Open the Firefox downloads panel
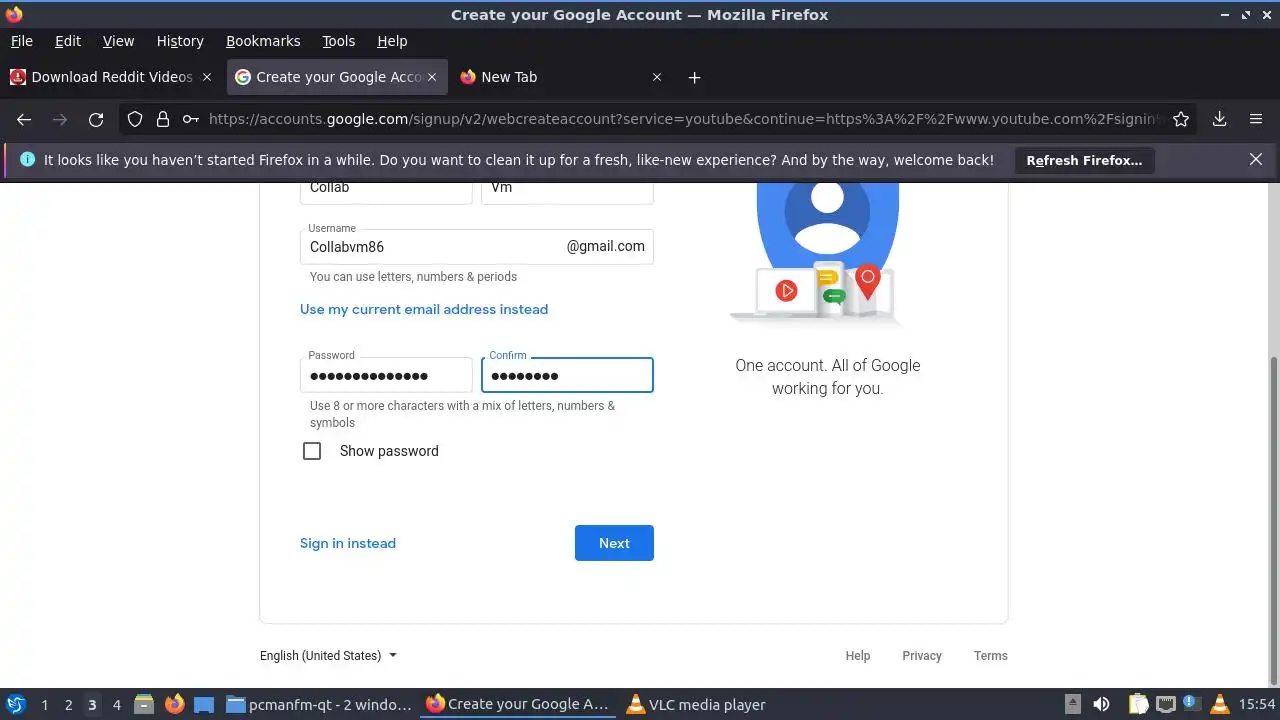The width and height of the screenshot is (1280, 720). [x=1219, y=119]
